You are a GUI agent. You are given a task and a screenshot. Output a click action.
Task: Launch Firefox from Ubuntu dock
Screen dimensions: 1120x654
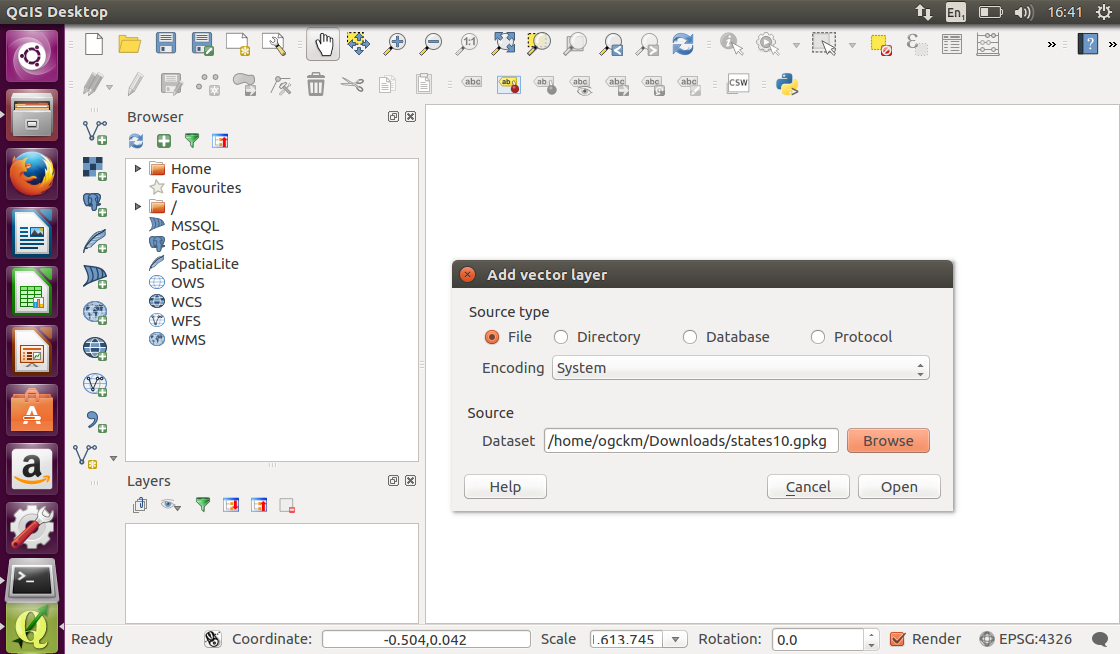click(31, 174)
